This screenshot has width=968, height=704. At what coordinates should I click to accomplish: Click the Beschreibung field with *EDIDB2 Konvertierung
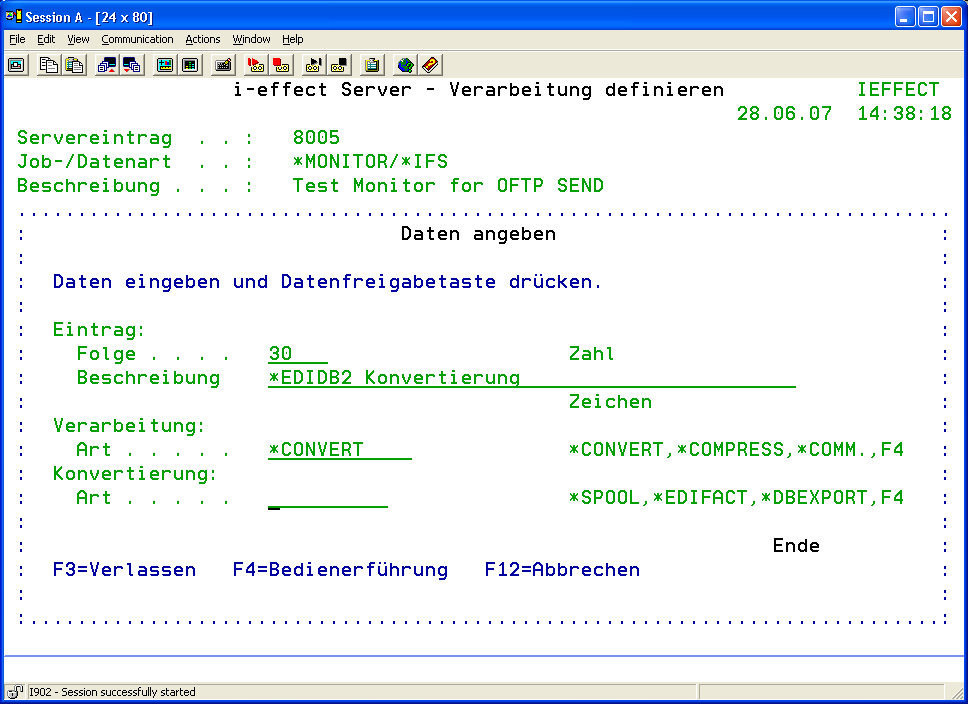[x=532, y=378]
